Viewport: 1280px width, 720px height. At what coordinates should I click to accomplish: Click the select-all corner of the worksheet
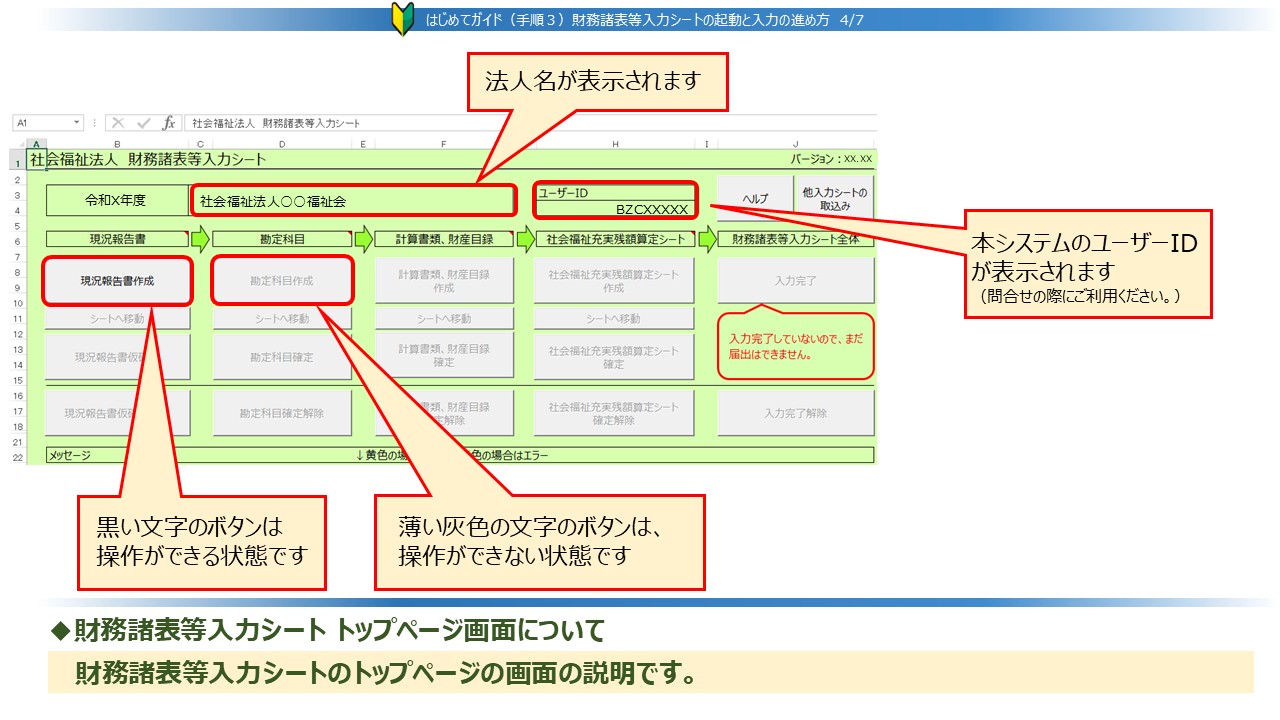(20, 144)
